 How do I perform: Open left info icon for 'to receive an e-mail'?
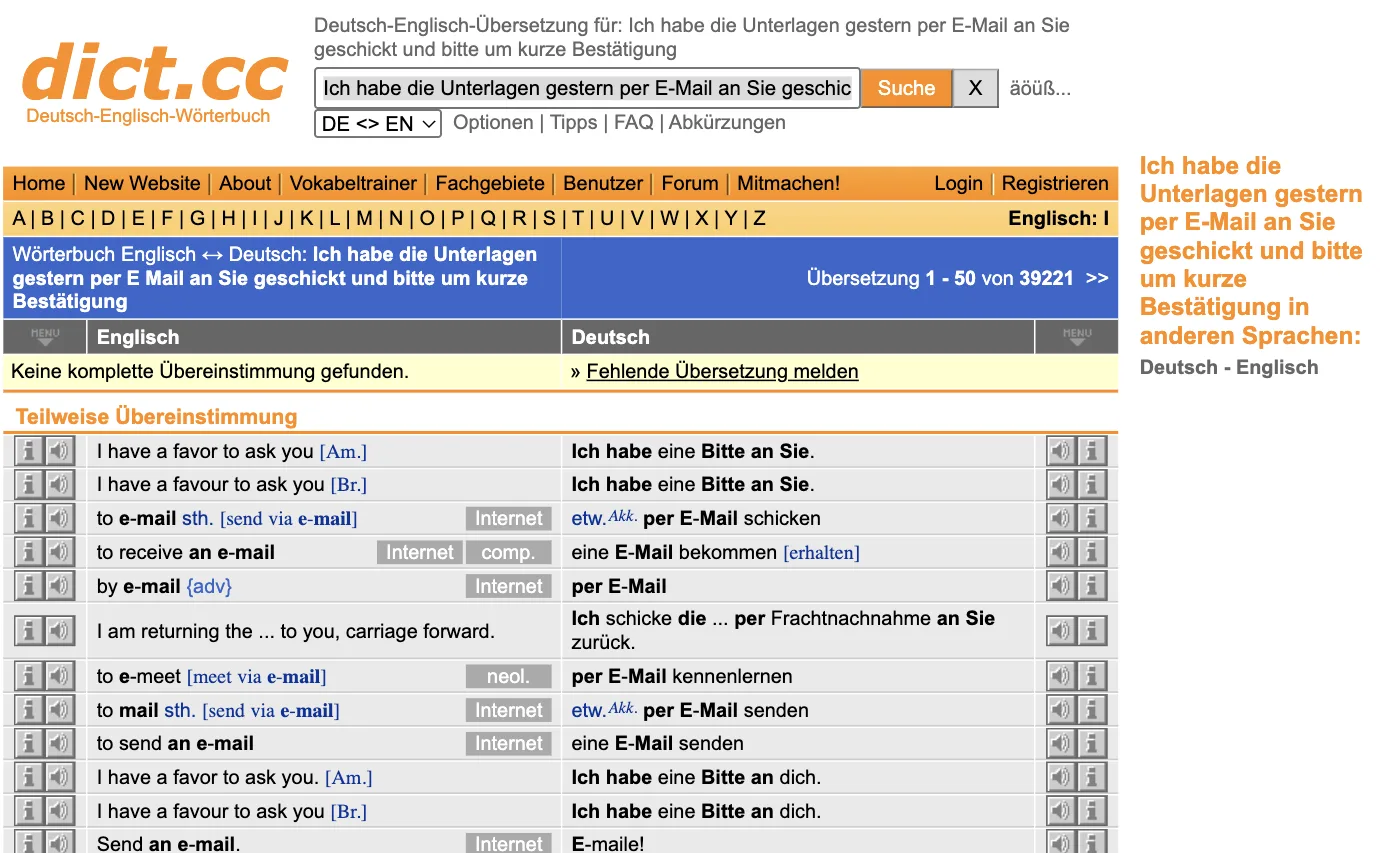(x=29, y=552)
